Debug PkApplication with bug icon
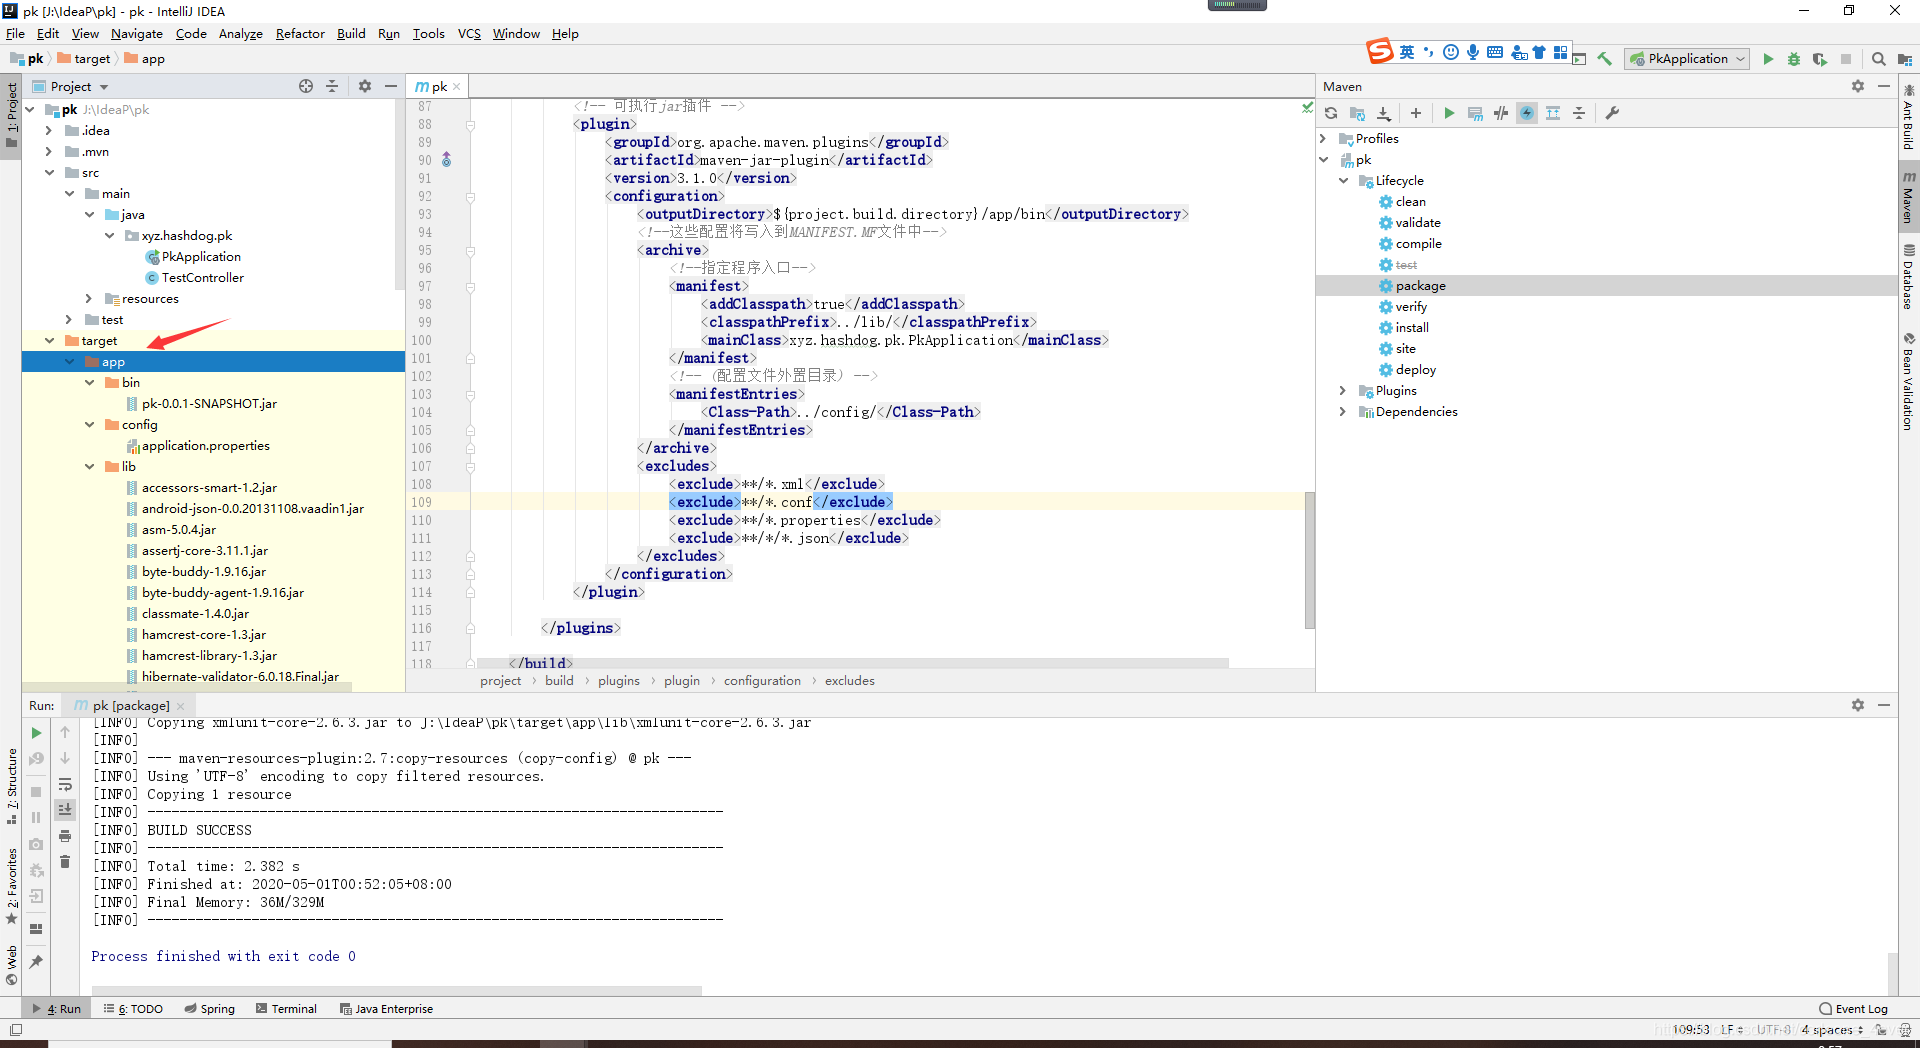The image size is (1920, 1048). (x=1794, y=59)
